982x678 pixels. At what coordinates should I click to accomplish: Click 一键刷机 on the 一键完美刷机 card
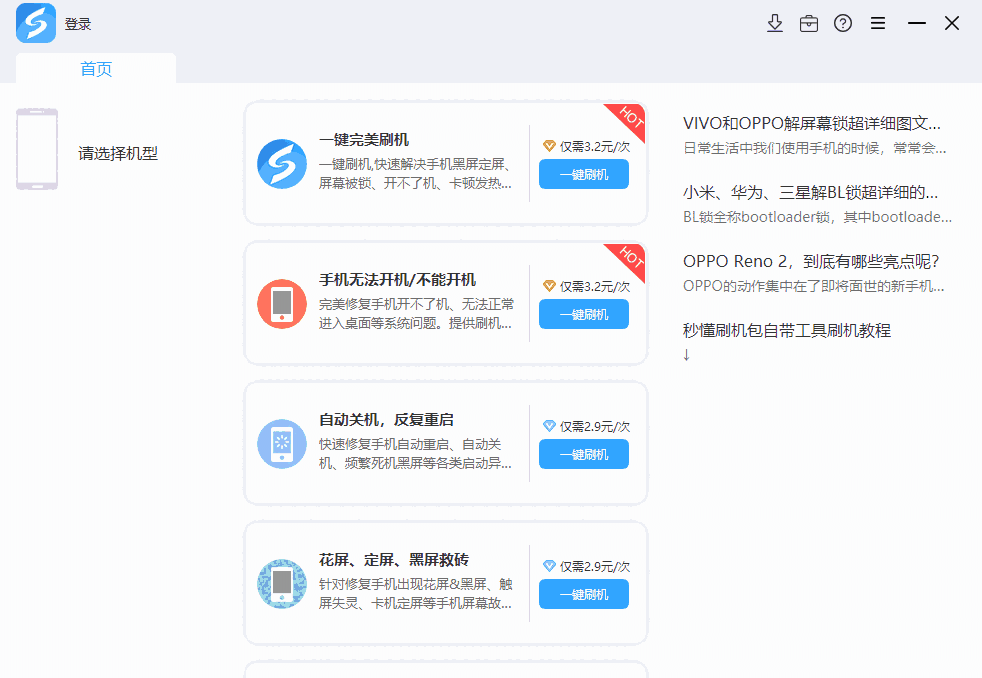click(x=583, y=174)
